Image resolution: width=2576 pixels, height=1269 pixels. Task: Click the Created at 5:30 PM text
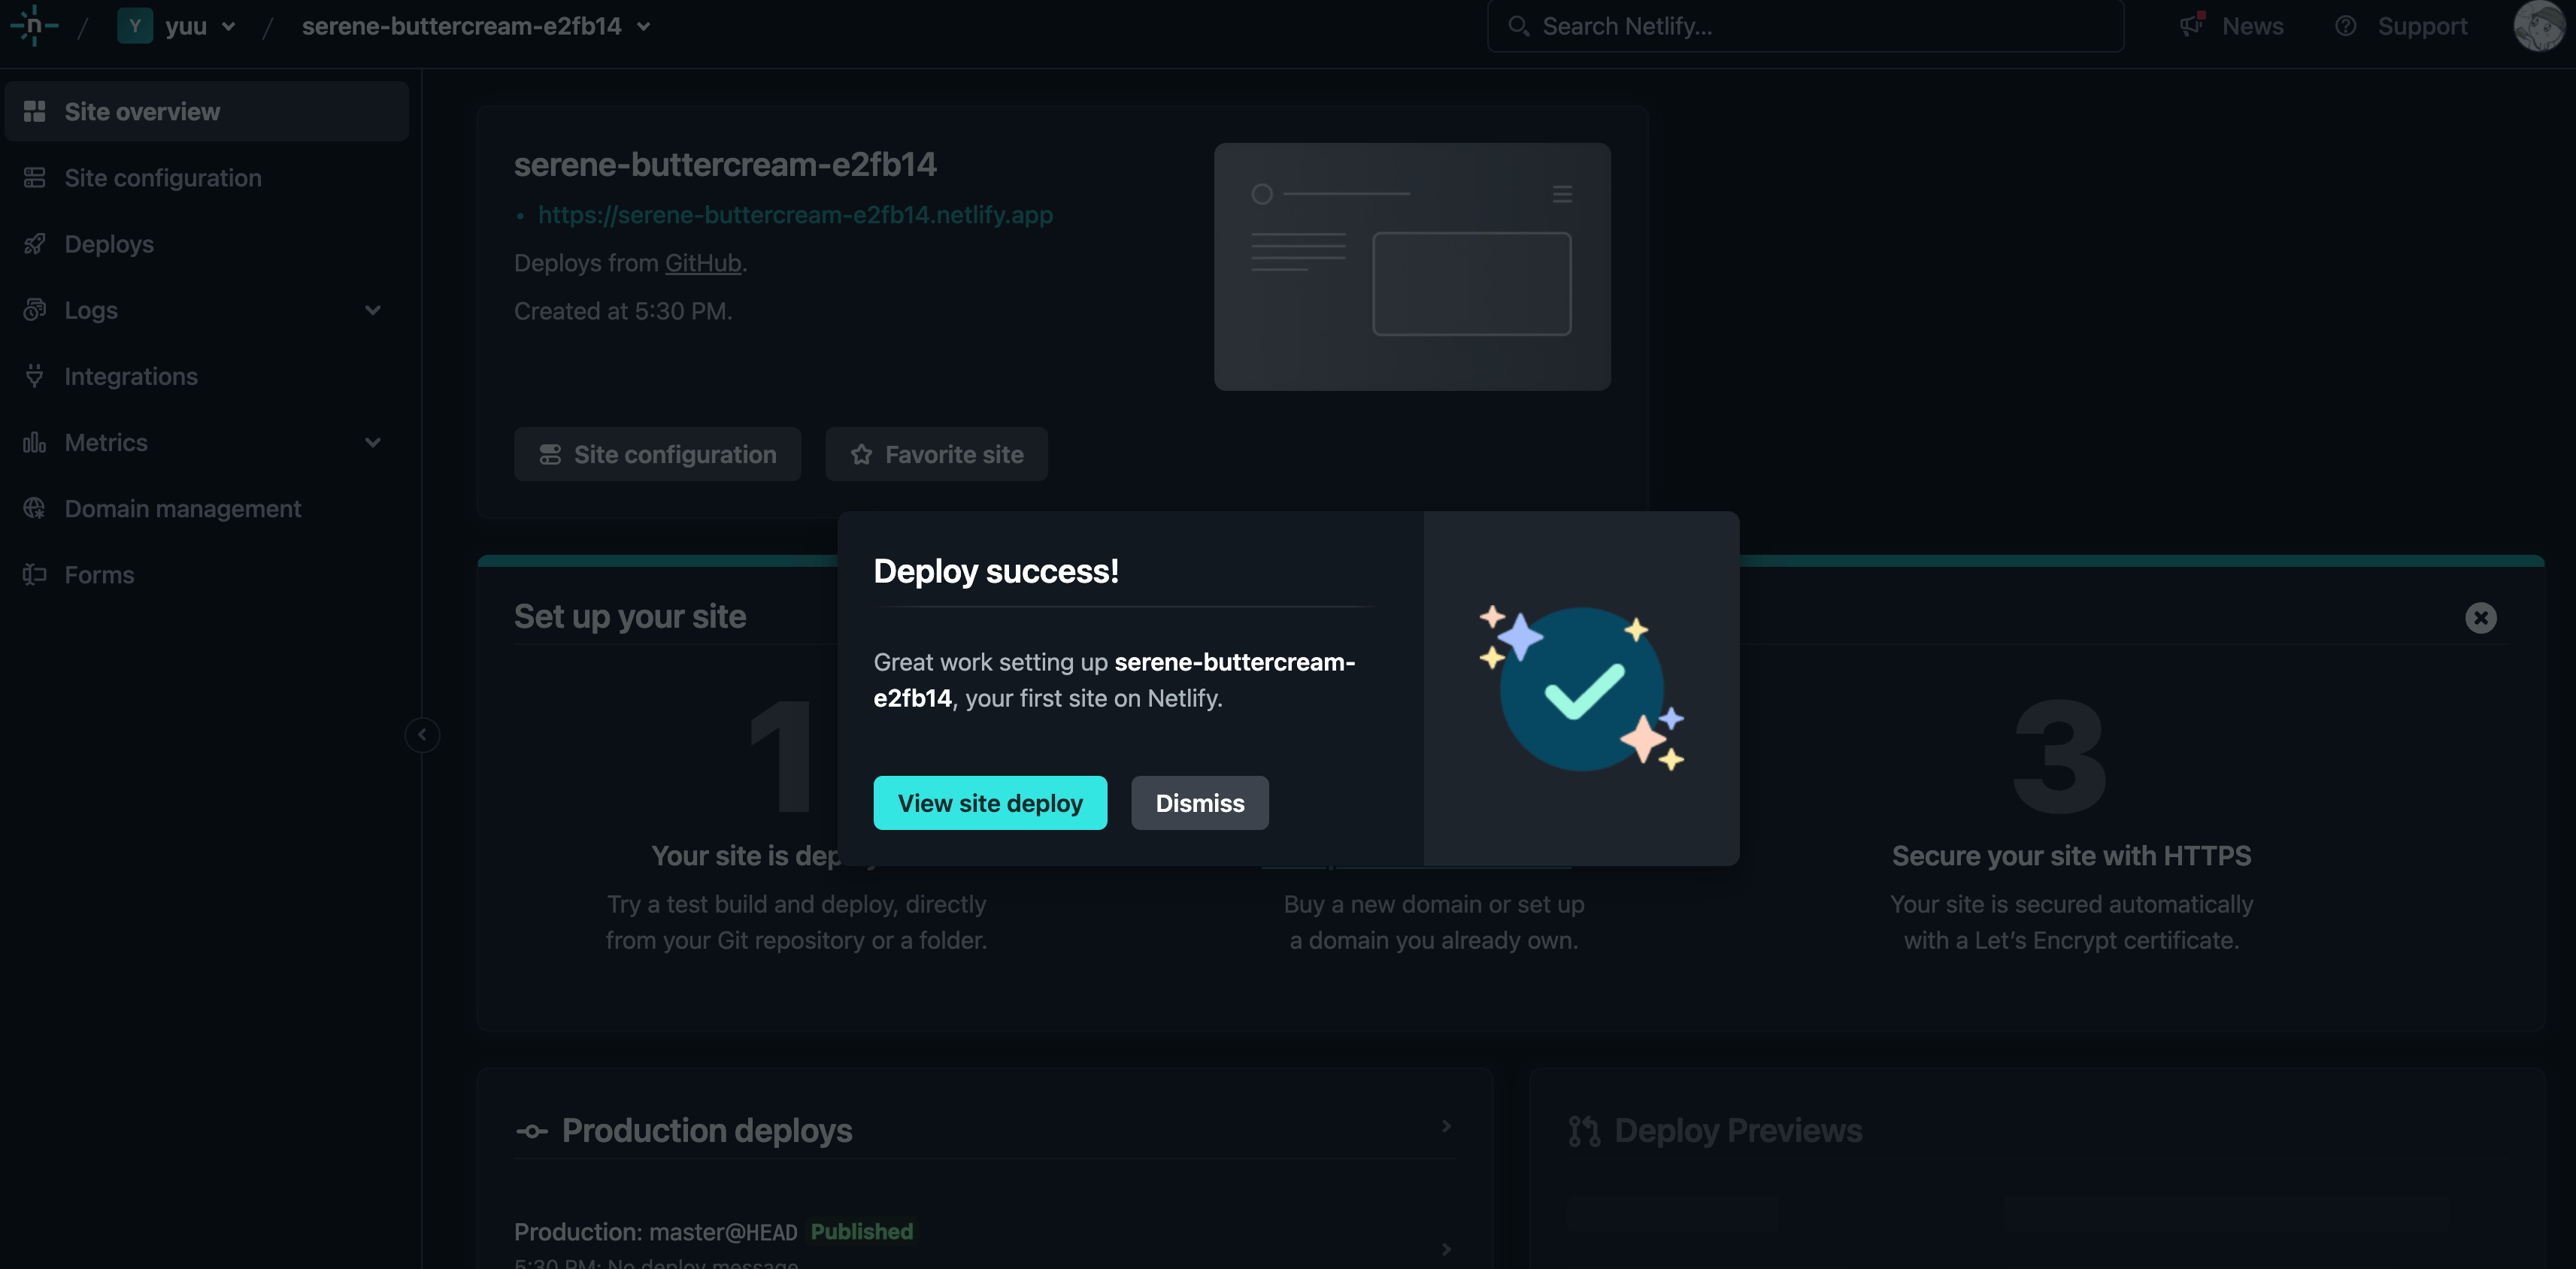623,311
